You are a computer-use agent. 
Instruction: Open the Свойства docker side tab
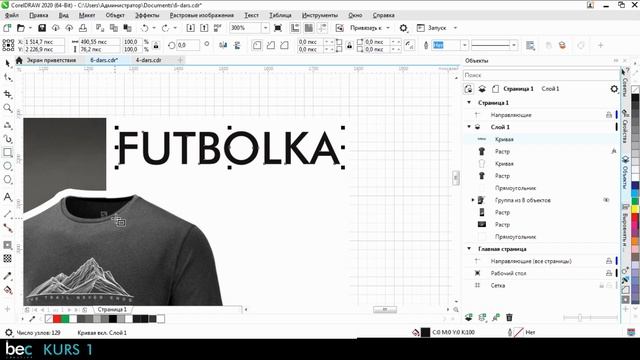tap(625, 127)
